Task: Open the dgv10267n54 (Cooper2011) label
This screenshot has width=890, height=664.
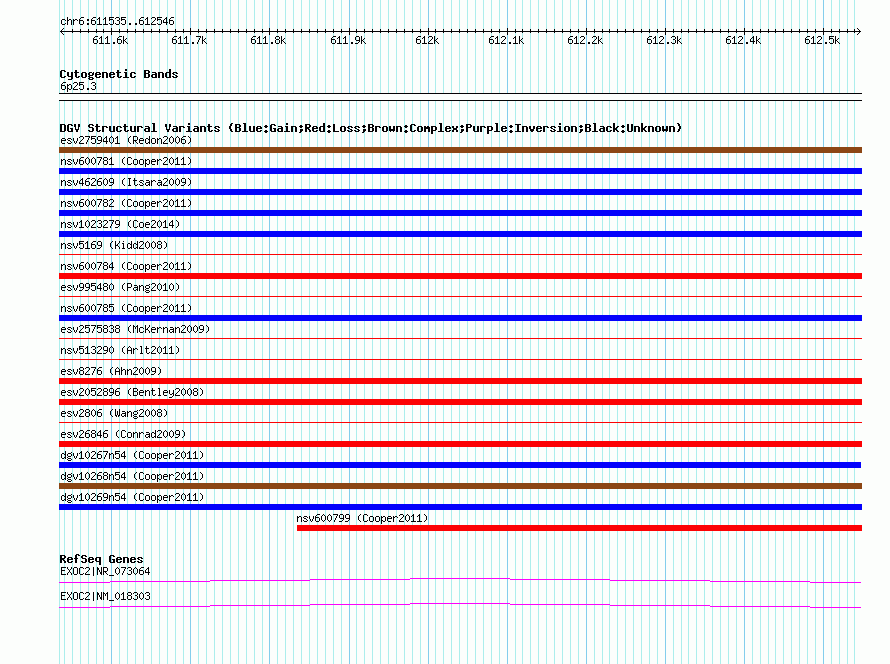Action: click(132, 455)
